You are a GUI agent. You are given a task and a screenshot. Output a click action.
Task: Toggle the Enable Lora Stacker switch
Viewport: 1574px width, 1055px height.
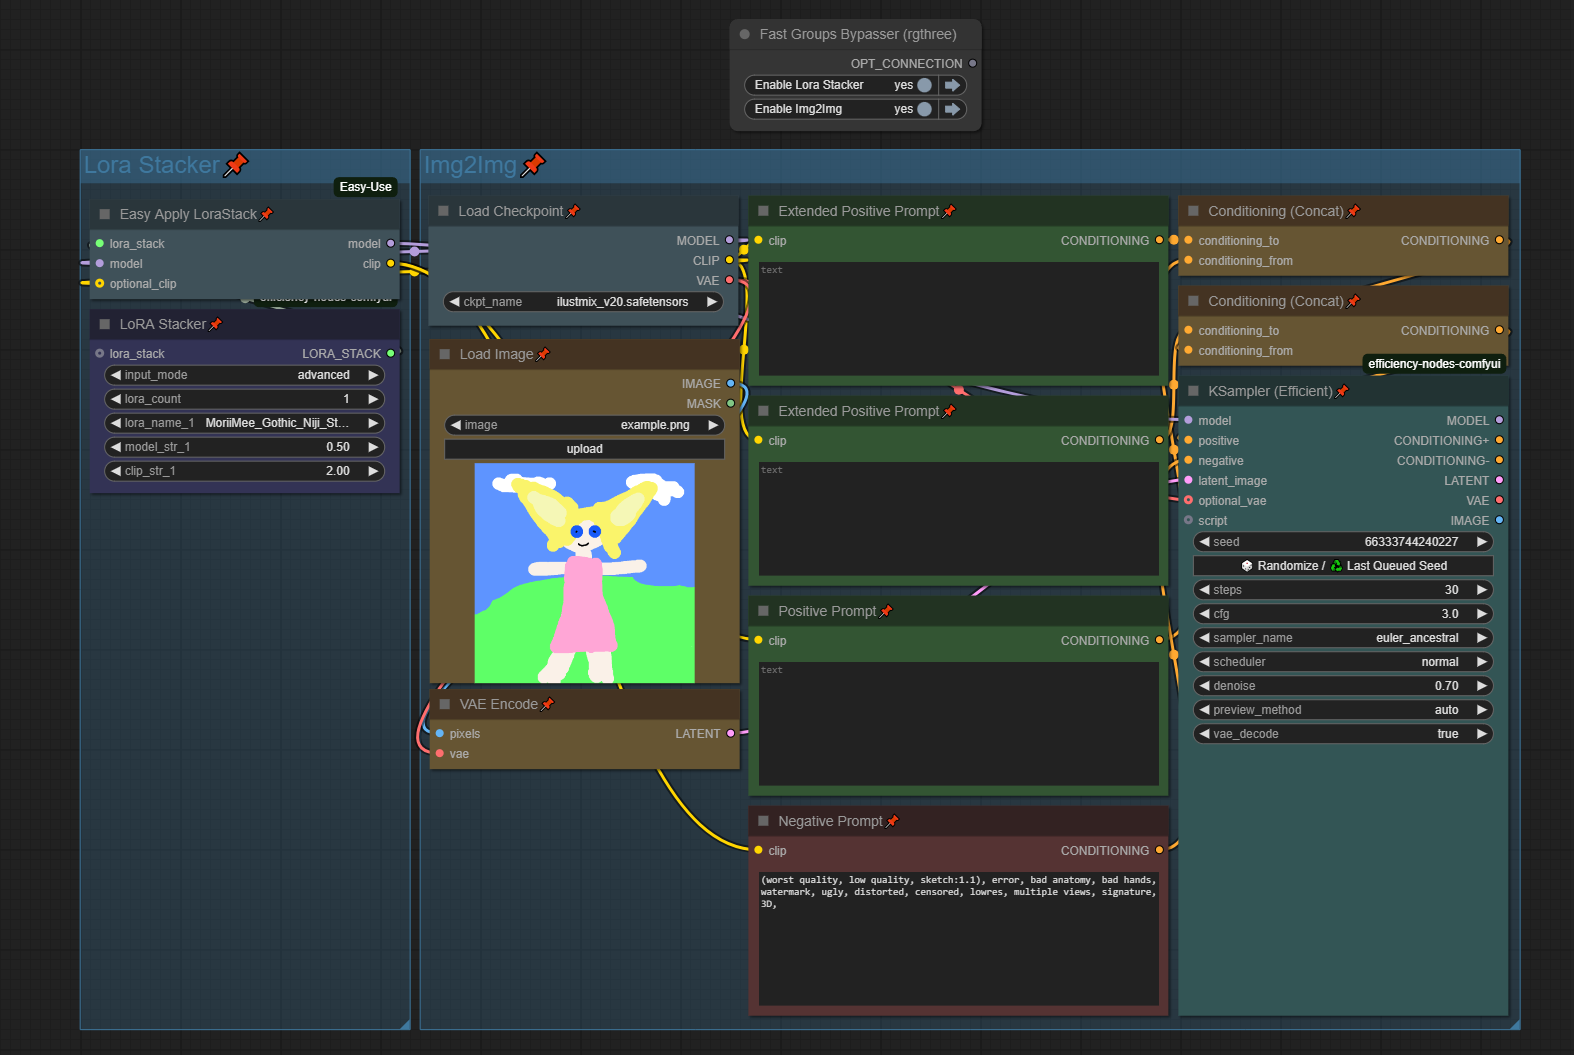(x=924, y=85)
